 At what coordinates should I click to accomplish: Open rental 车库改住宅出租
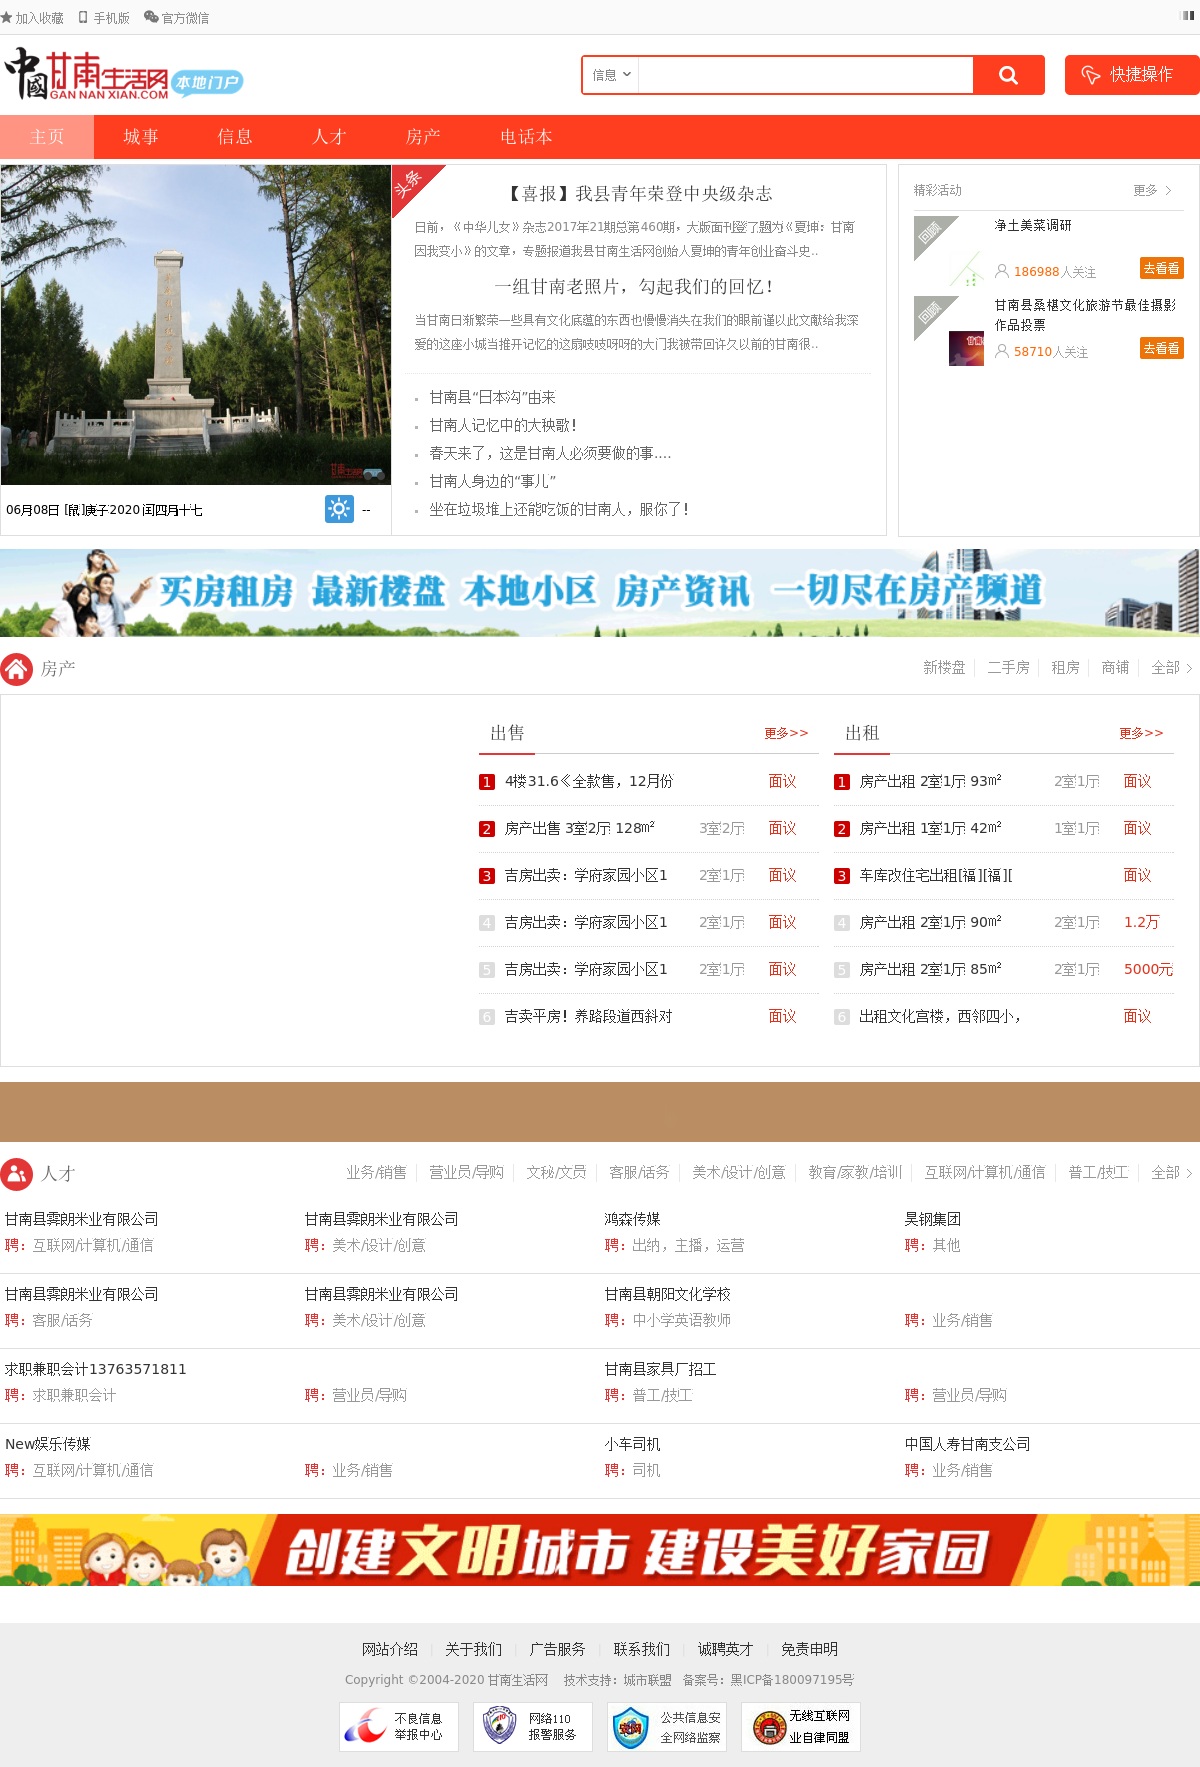(936, 875)
